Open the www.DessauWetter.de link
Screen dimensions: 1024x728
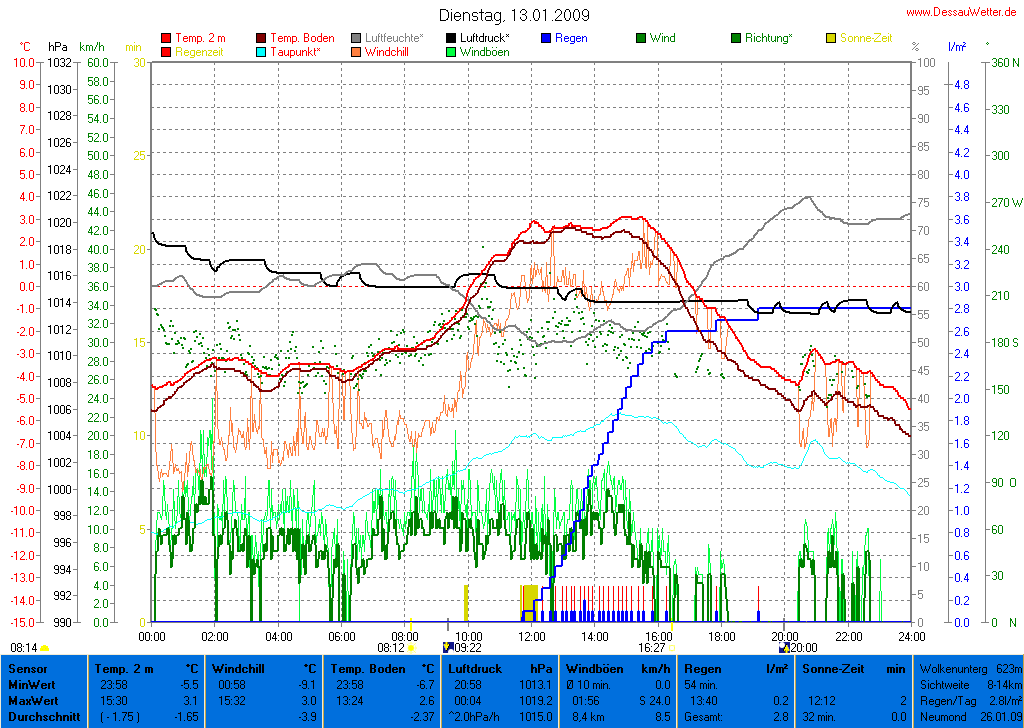(963, 12)
